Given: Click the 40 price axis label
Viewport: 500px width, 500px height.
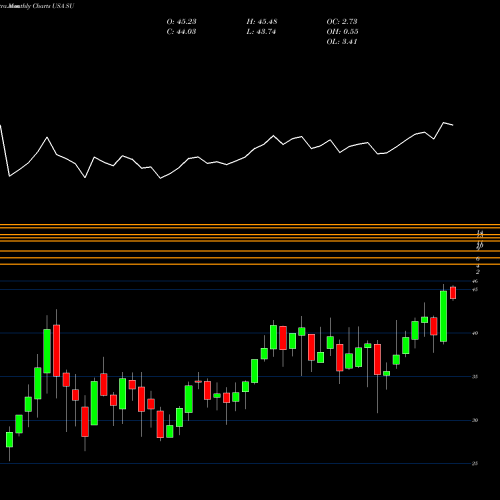Looking at the screenshot, I should (x=475, y=333).
